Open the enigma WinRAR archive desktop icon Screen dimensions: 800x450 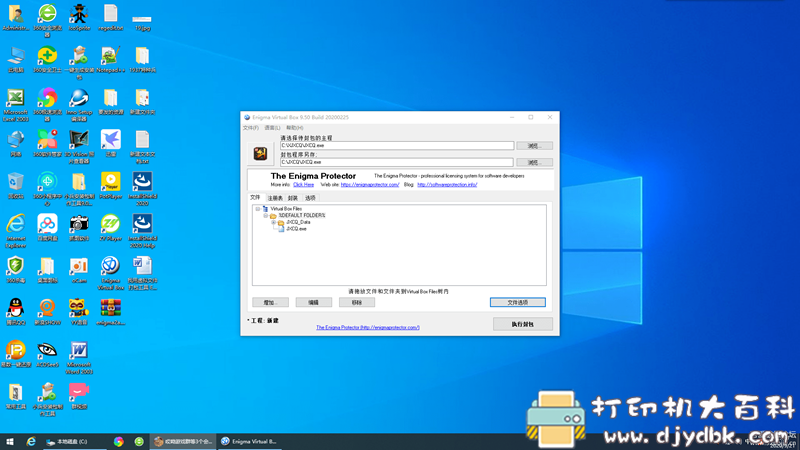111,312
